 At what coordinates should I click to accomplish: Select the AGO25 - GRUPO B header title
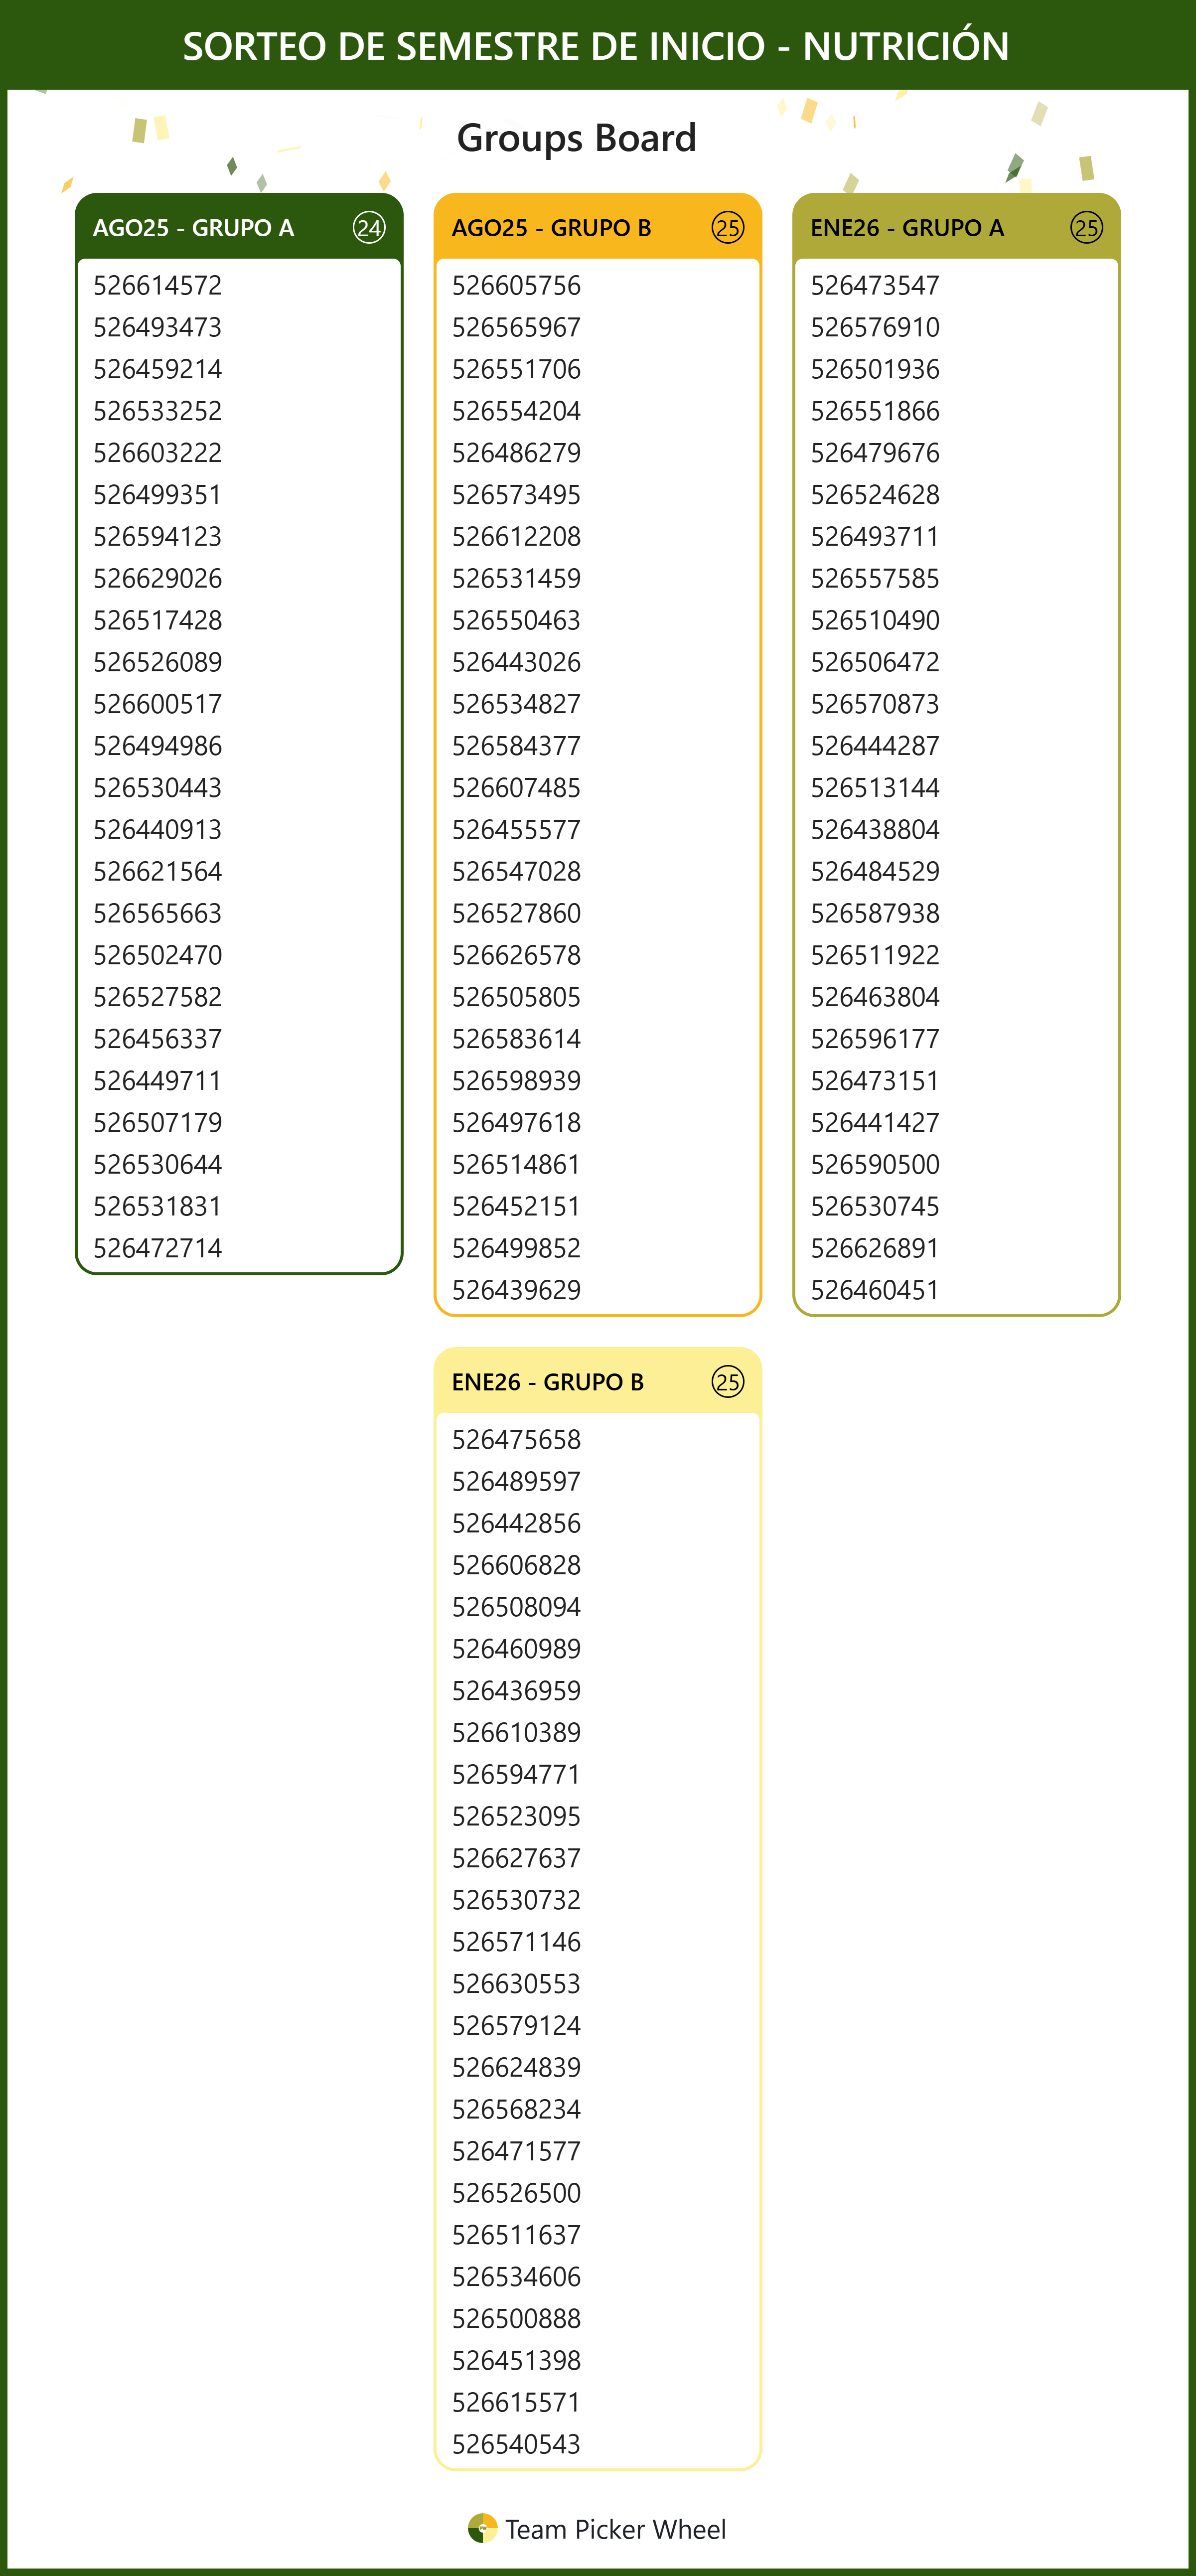[x=552, y=228]
